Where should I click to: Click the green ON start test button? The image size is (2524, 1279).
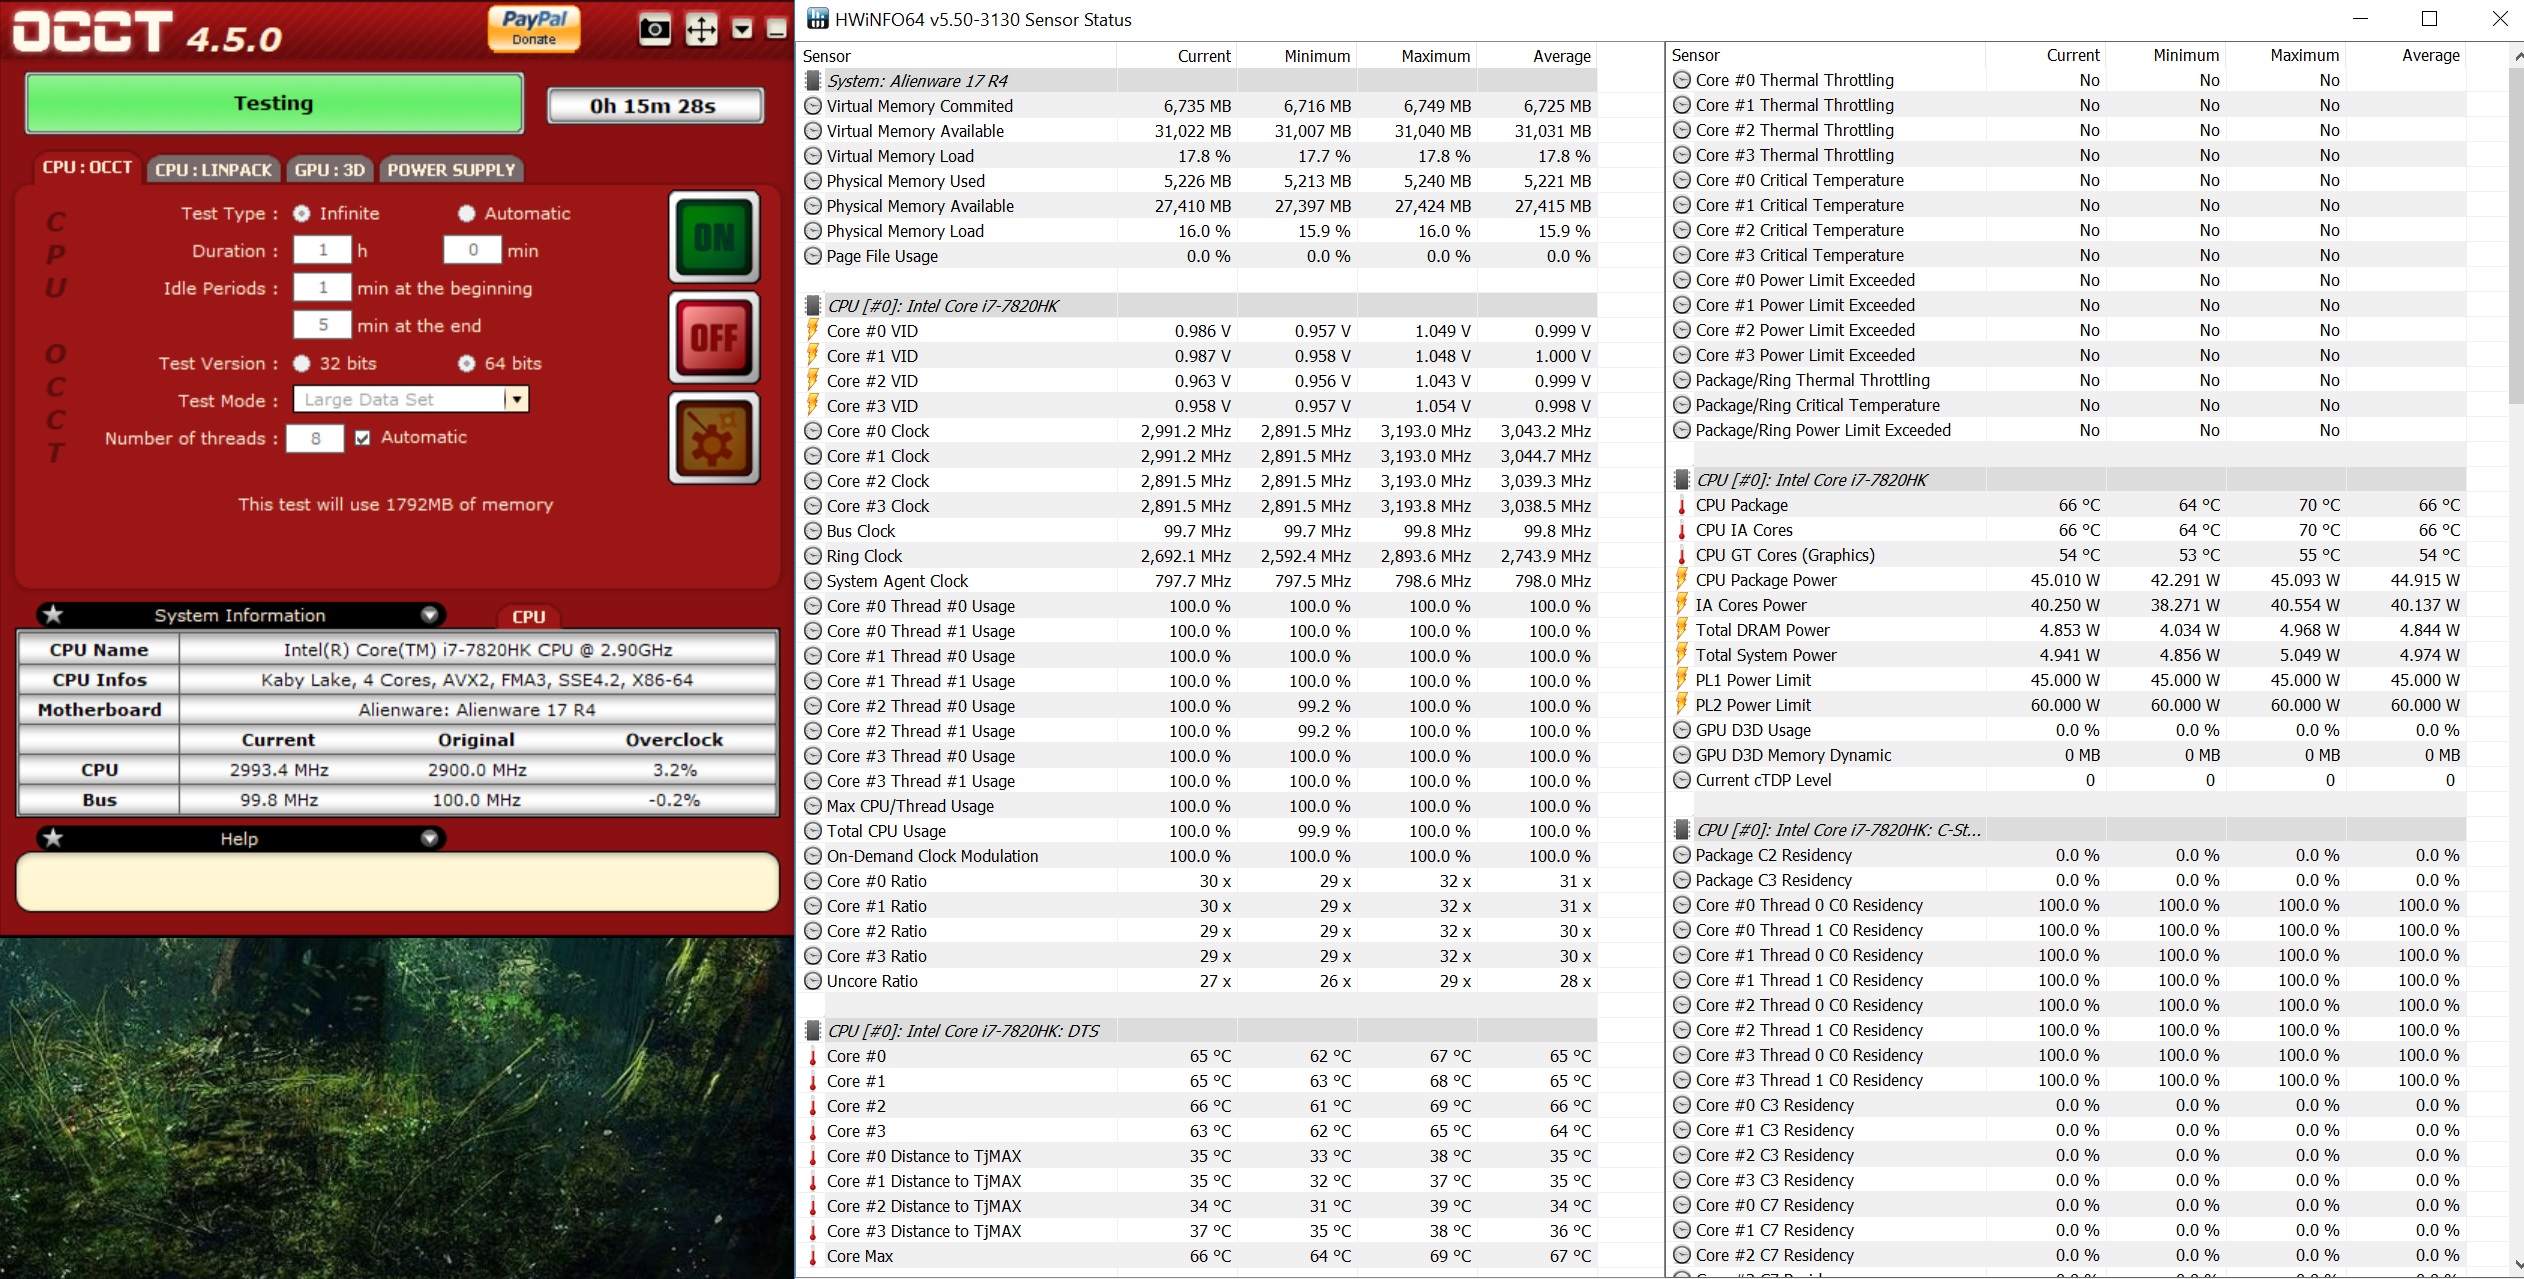point(714,237)
